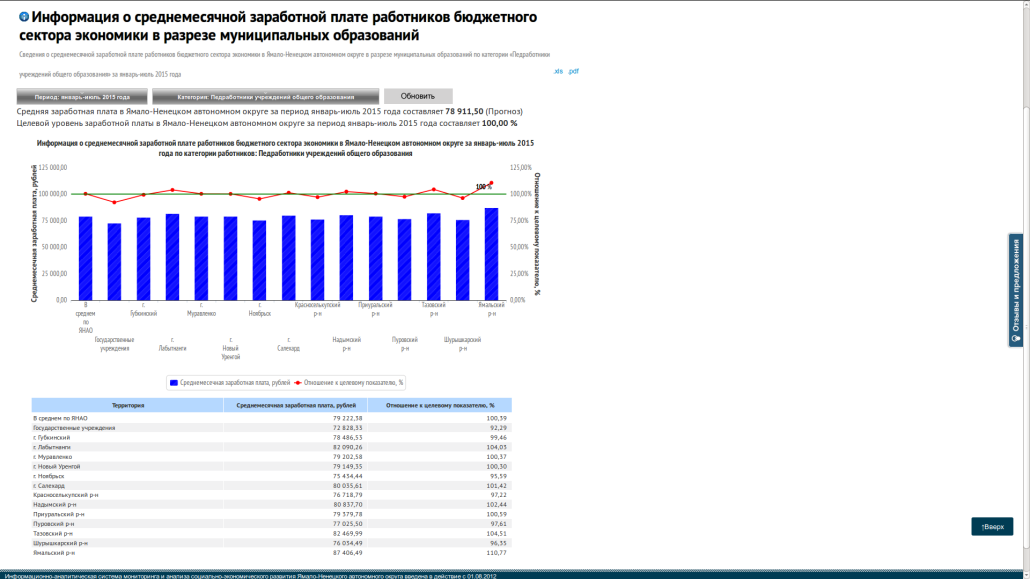
Task: Select the table row г. Губкинский
Action: [x=271, y=437]
